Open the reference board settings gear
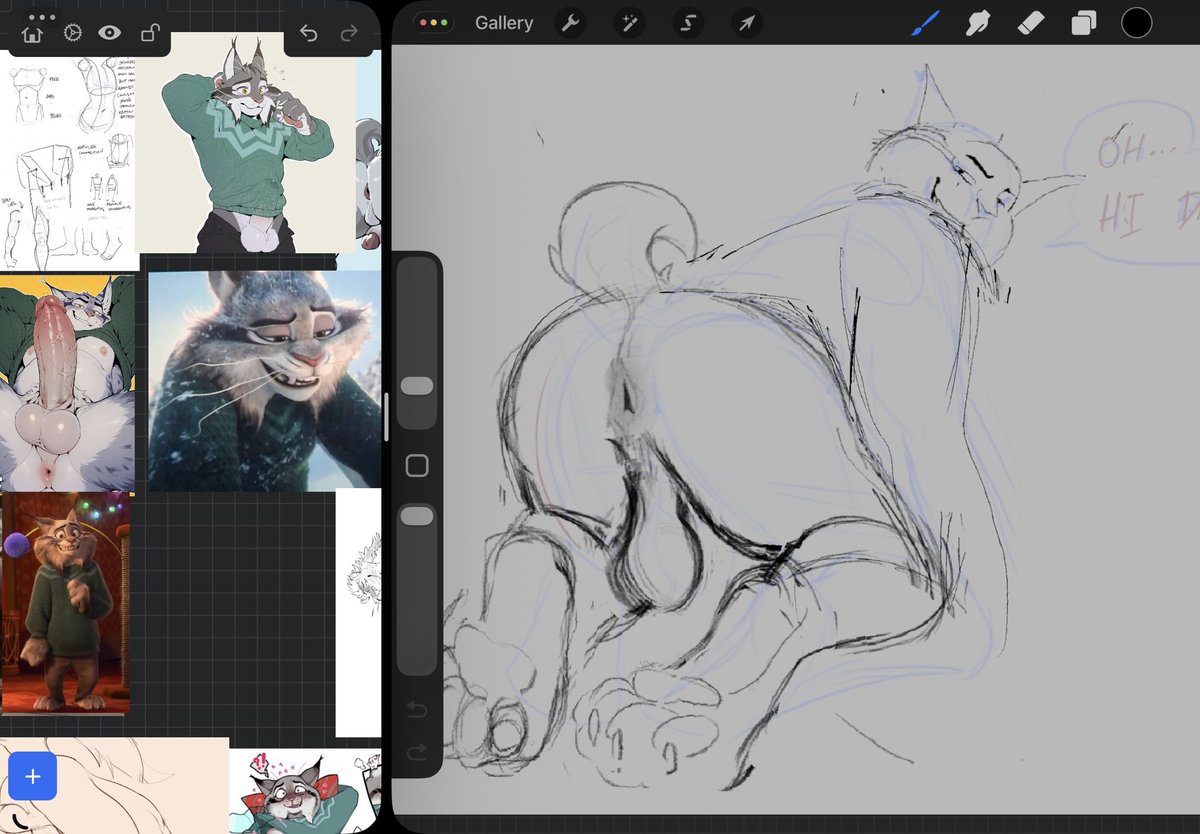Viewport: 1200px width, 834px height. pyautogui.click(x=70, y=32)
